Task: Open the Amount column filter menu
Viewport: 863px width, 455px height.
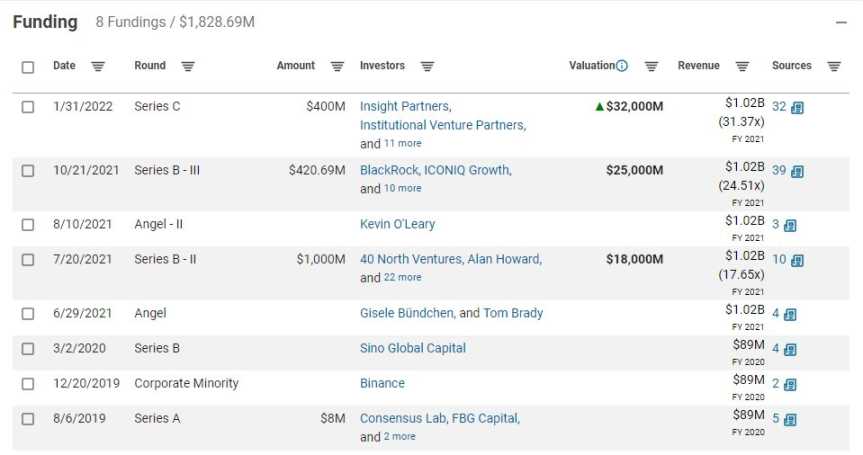Action: click(x=337, y=67)
